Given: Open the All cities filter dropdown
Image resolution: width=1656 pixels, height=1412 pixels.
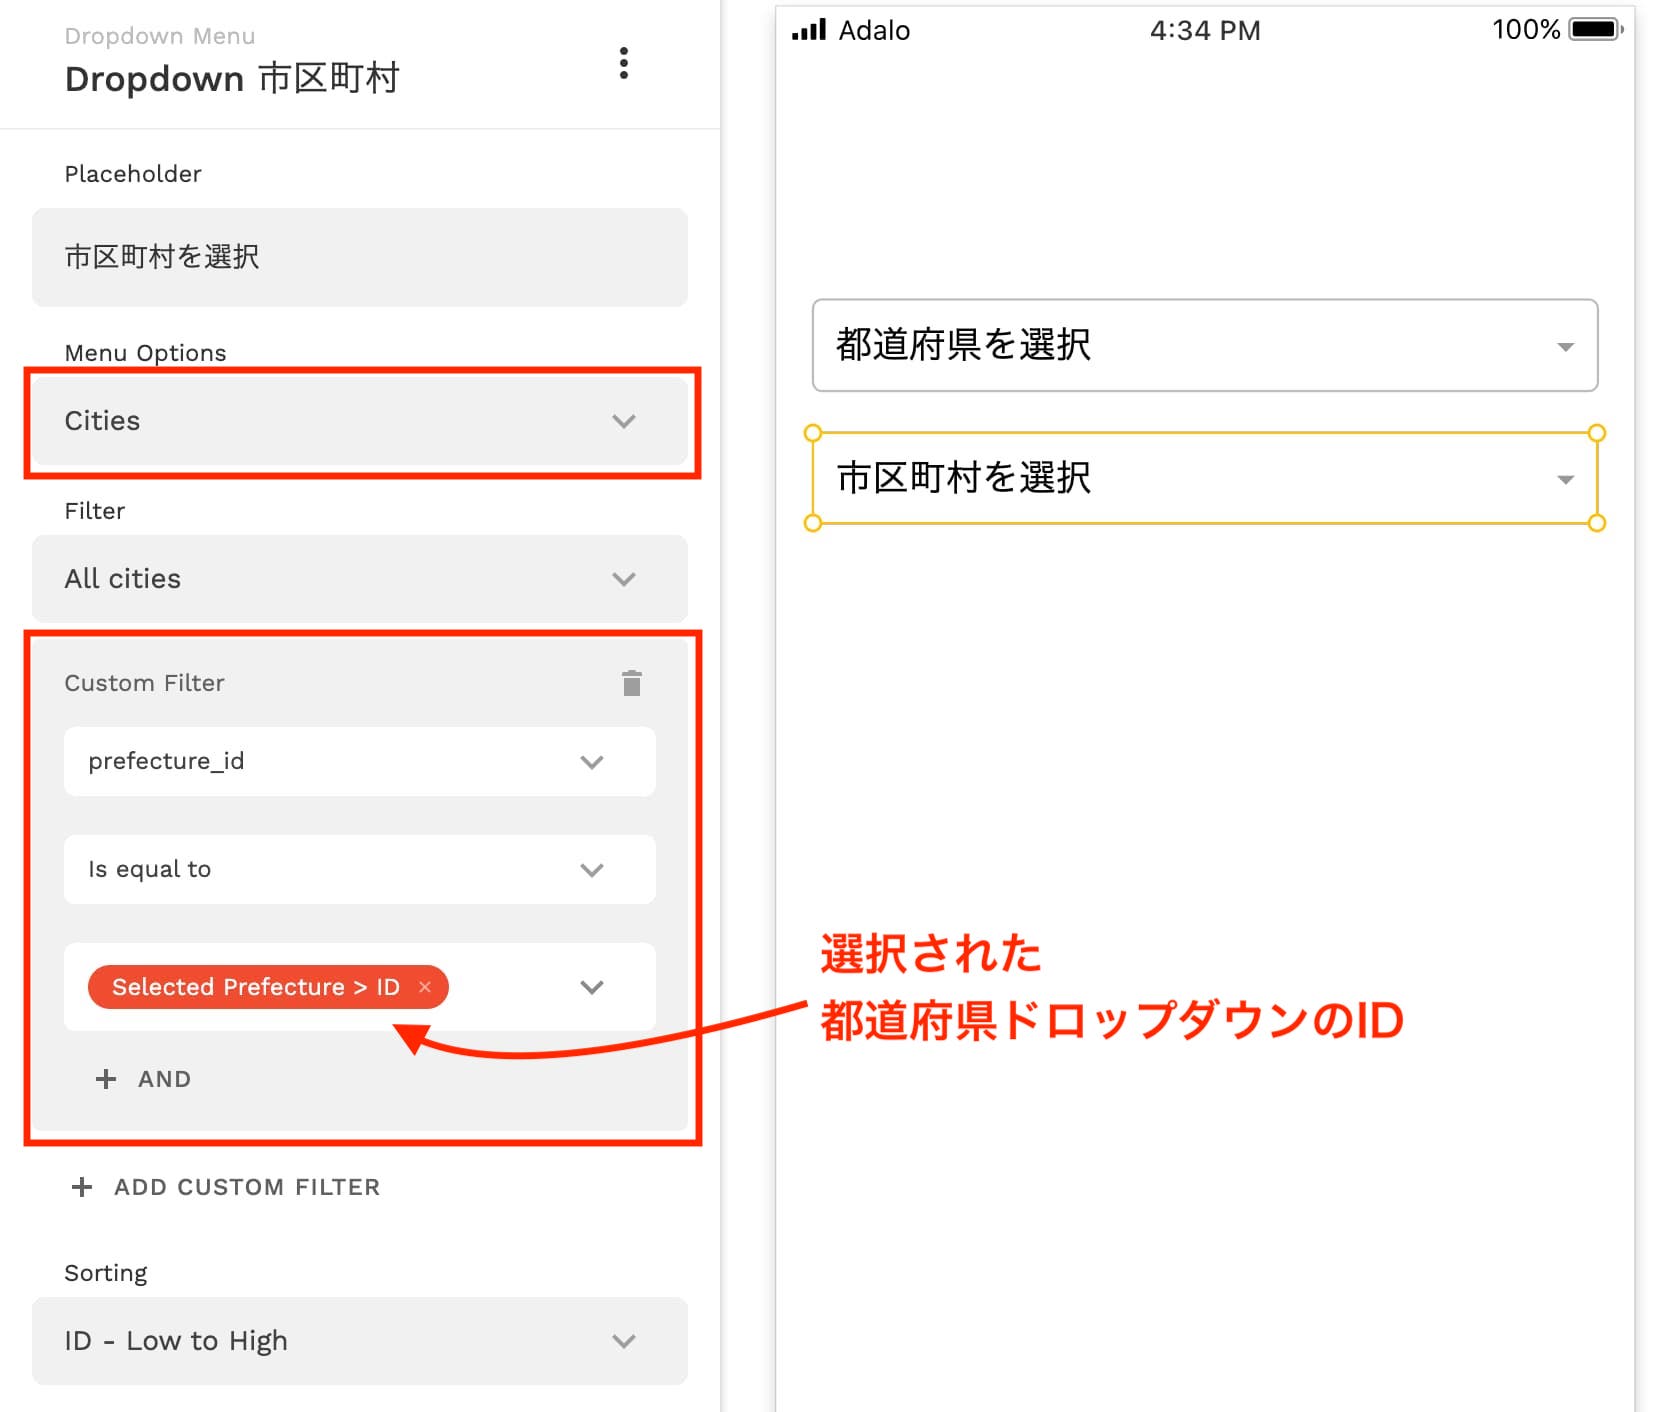Looking at the screenshot, I should [x=360, y=579].
